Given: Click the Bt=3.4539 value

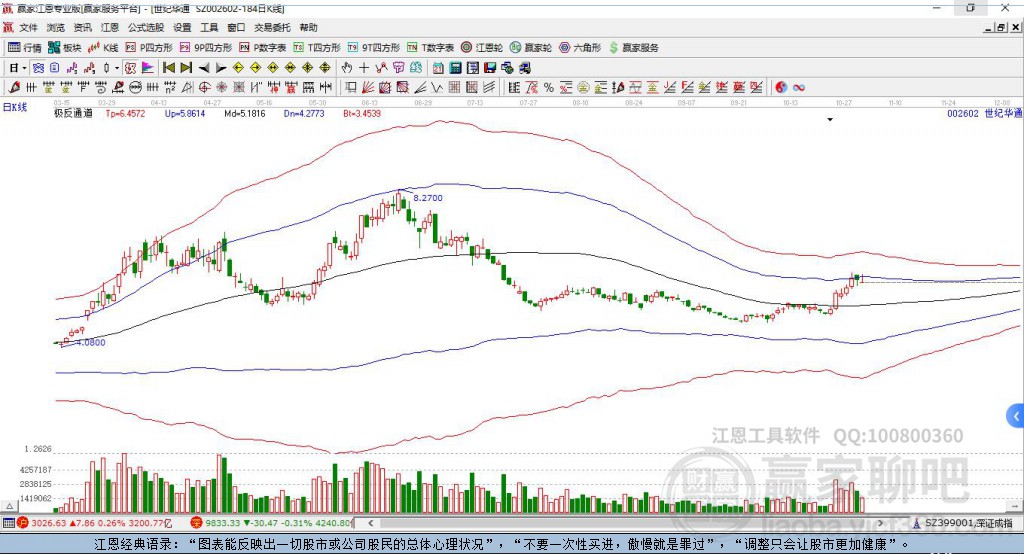Looking at the screenshot, I should click(x=362, y=114).
